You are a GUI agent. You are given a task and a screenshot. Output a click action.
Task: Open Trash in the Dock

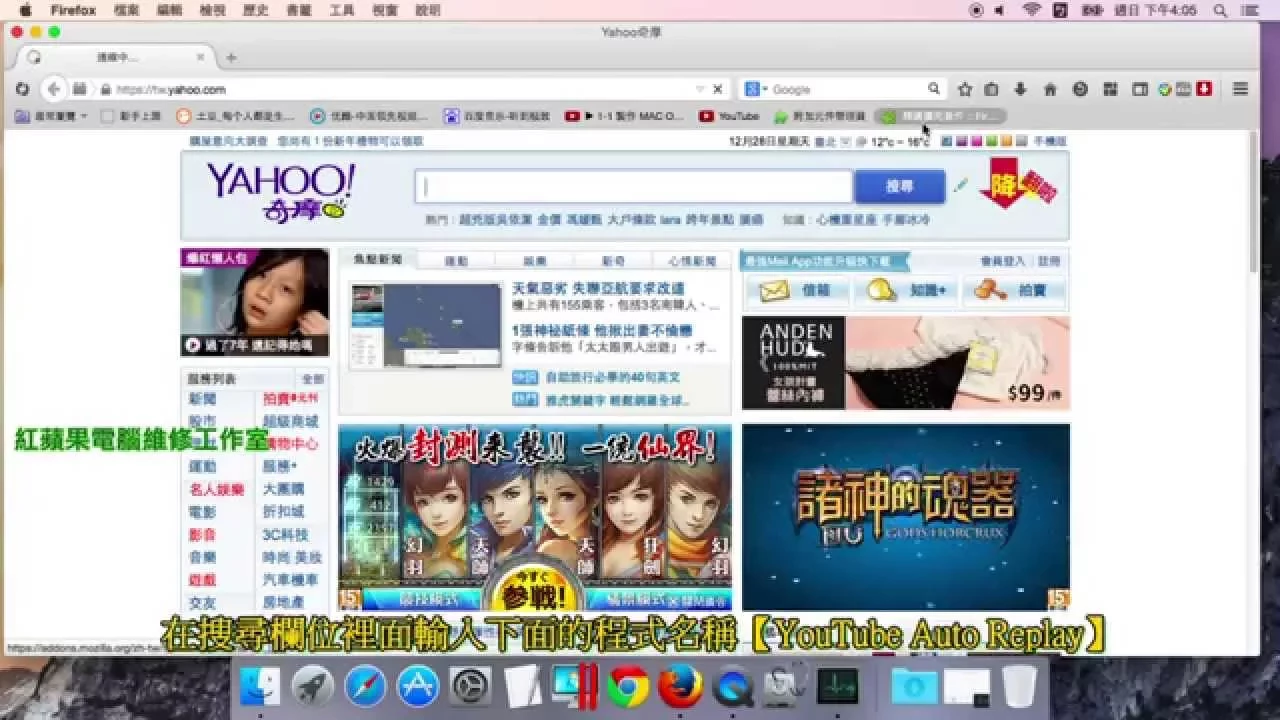[x=1019, y=686]
